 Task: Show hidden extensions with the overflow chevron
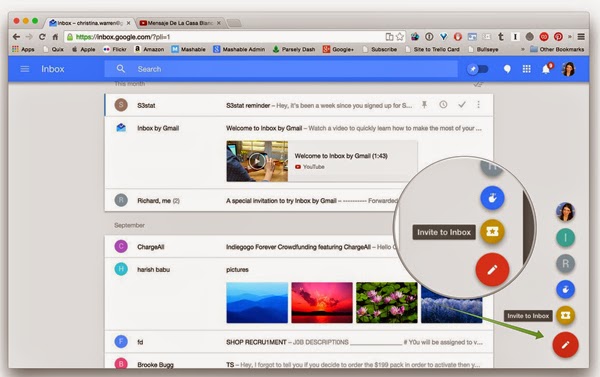[x=570, y=37]
